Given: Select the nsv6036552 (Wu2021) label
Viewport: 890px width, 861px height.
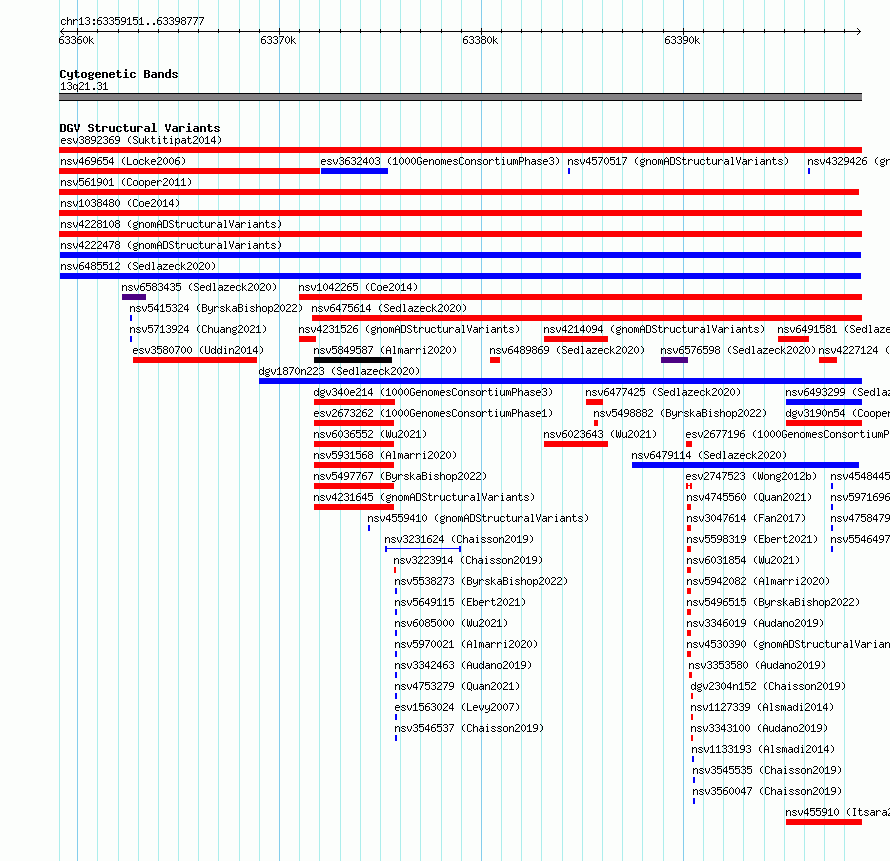Looking at the screenshot, I should [370, 434].
